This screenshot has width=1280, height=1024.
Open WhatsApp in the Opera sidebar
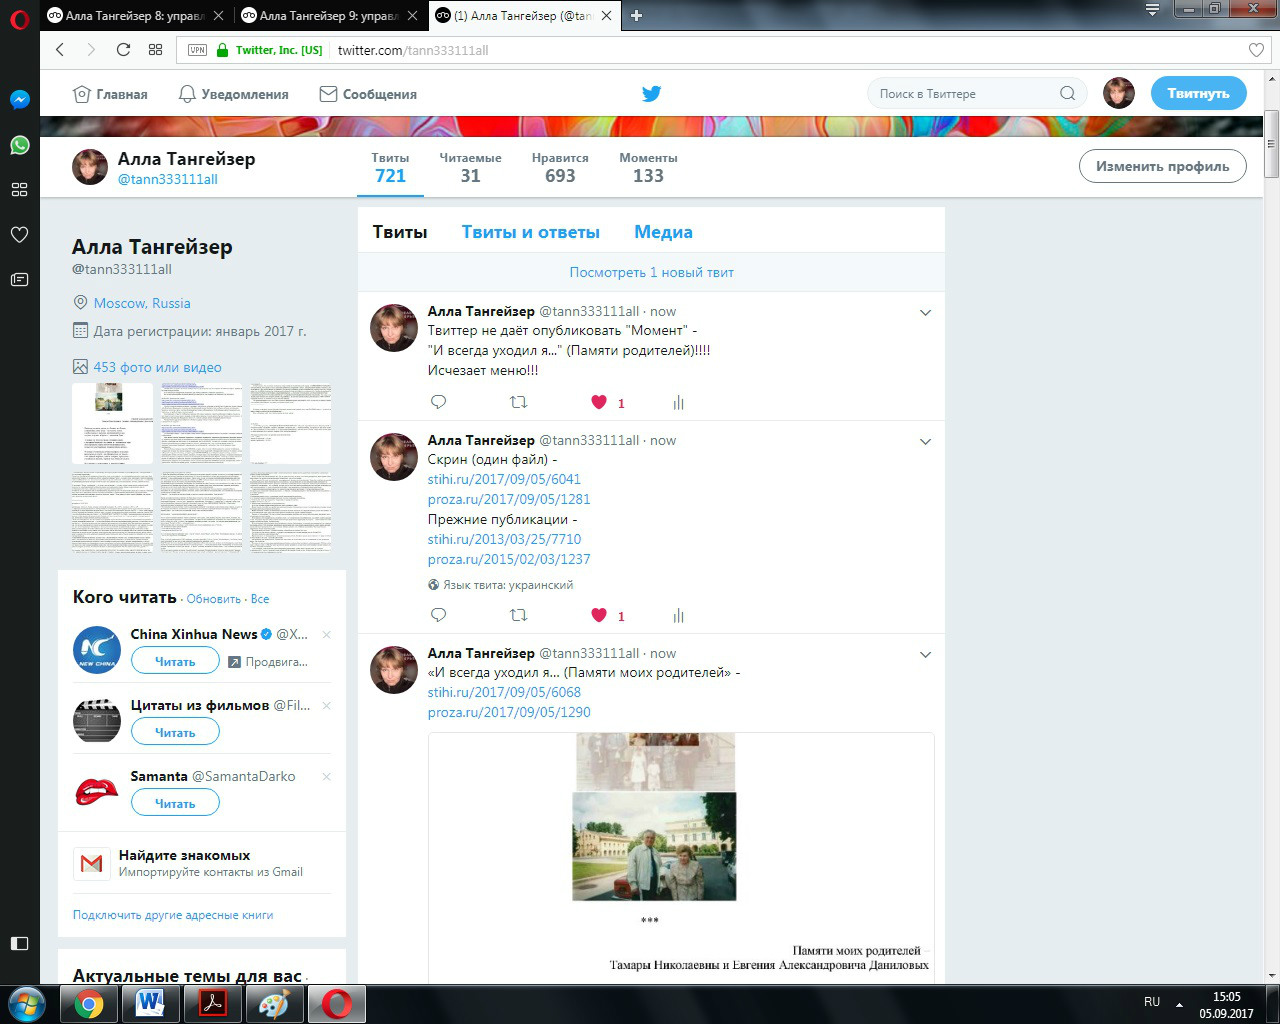[x=19, y=145]
